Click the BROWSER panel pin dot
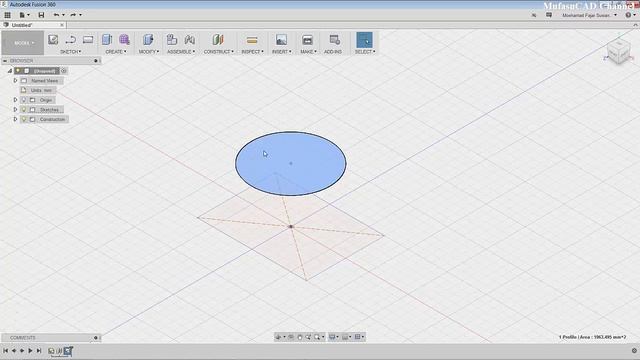The width and height of the screenshot is (640, 360). (96, 61)
